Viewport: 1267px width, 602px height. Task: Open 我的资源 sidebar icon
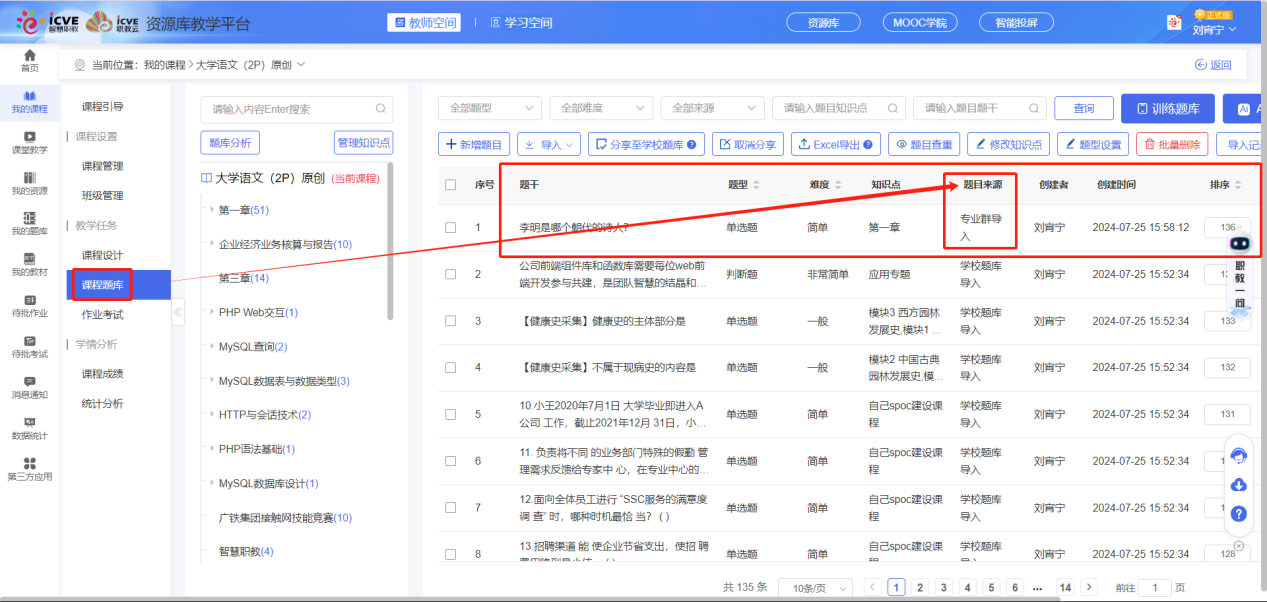click(29, 183)
